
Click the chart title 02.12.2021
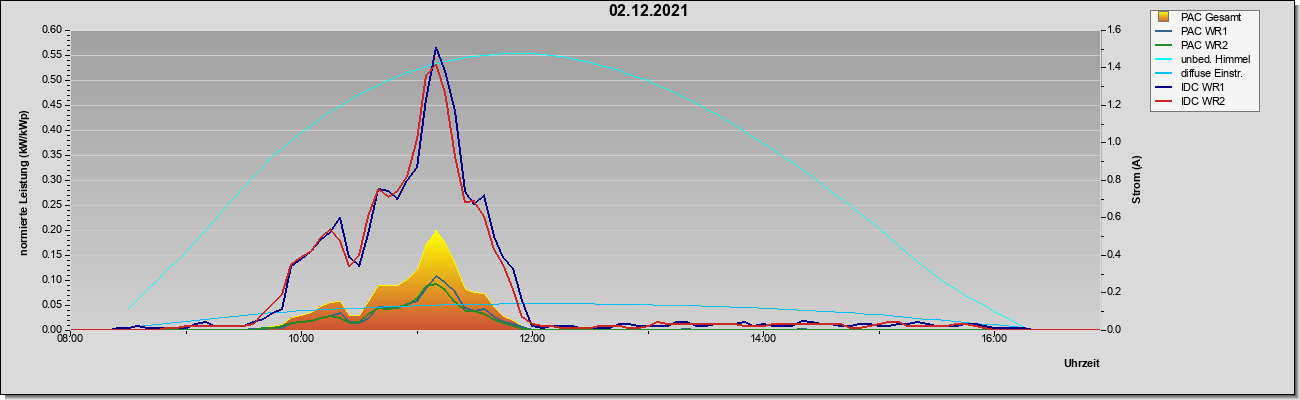coord(648,11)
